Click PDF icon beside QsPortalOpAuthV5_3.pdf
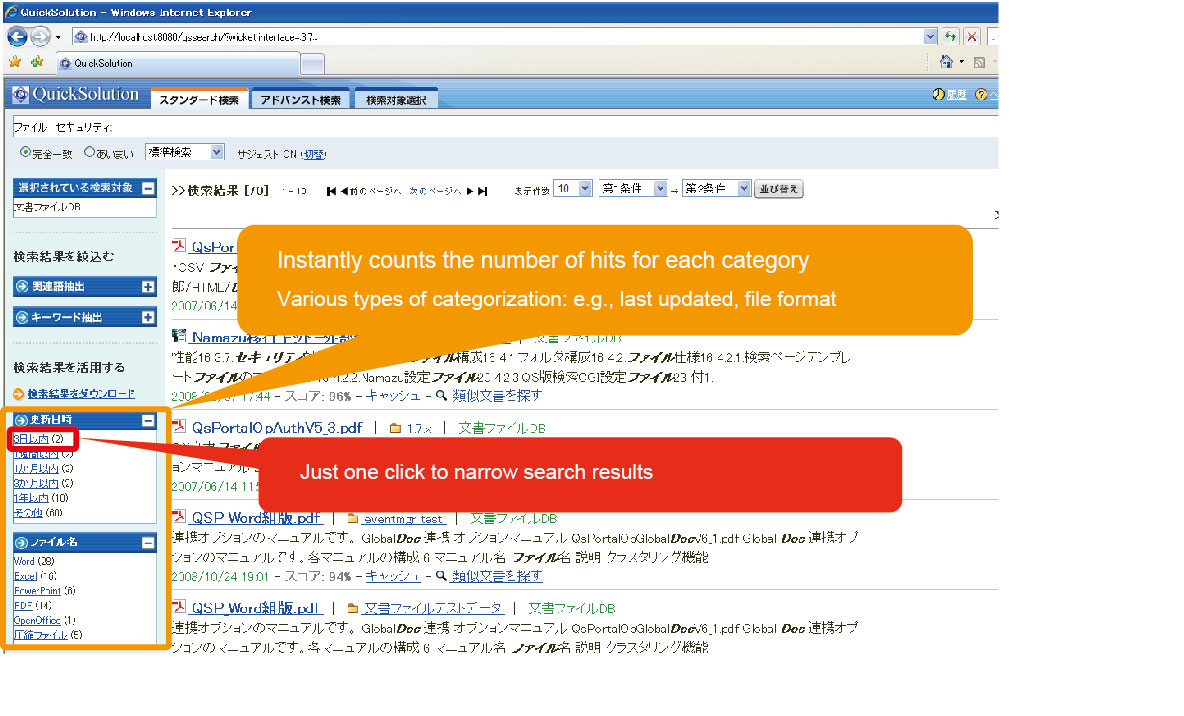Image resolution: width=1184 pixels, height=716 pixels. (179, 427)
